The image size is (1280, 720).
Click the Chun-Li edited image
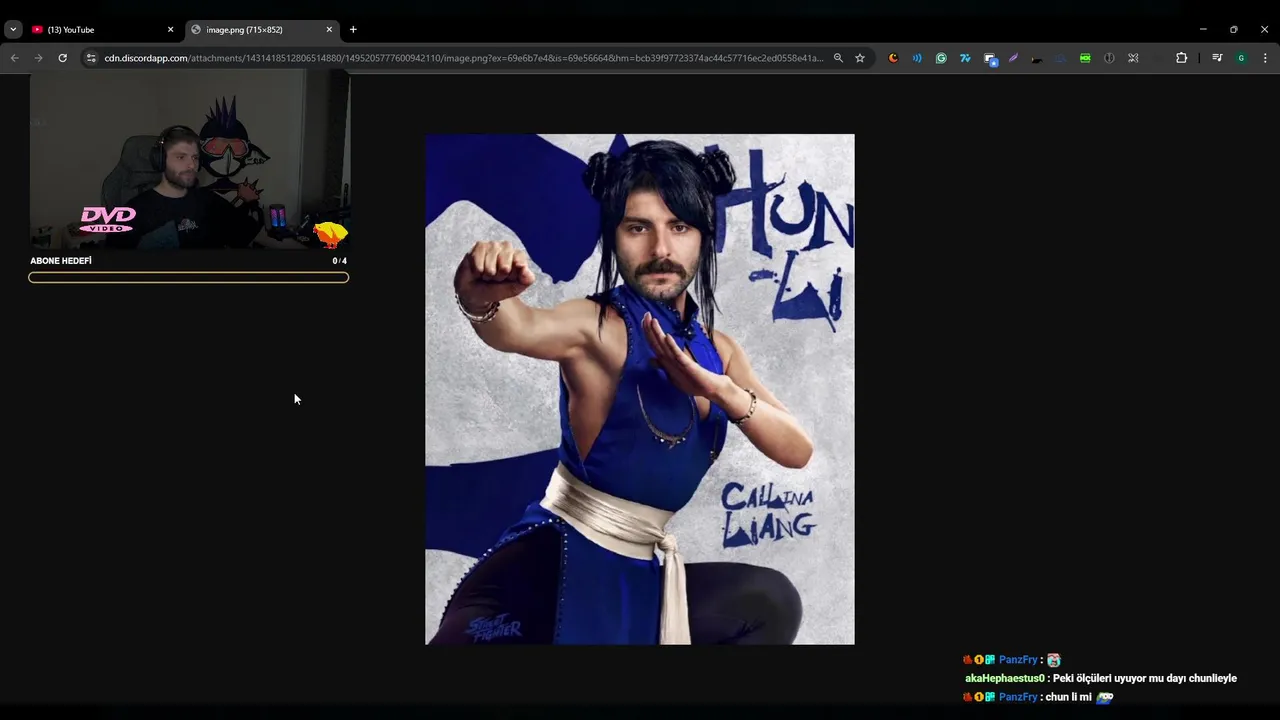pos(640,389)
